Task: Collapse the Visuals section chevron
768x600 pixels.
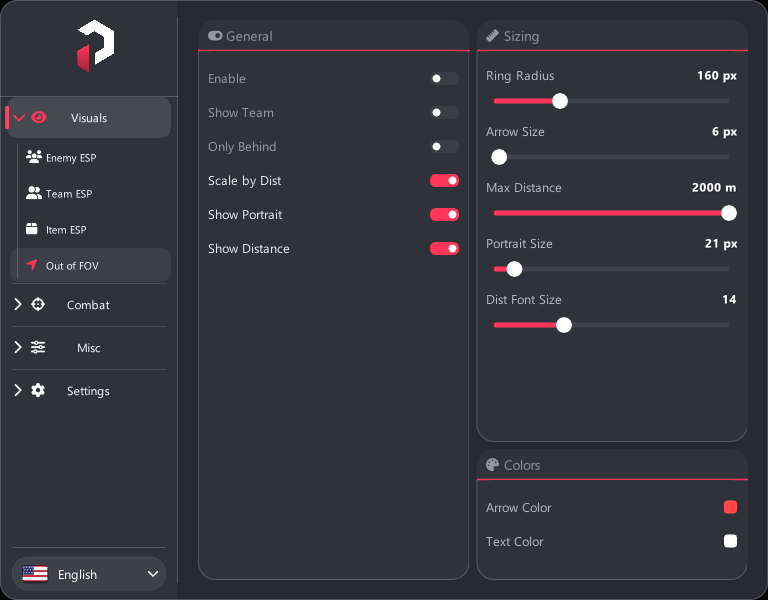Action: point(19,118)
